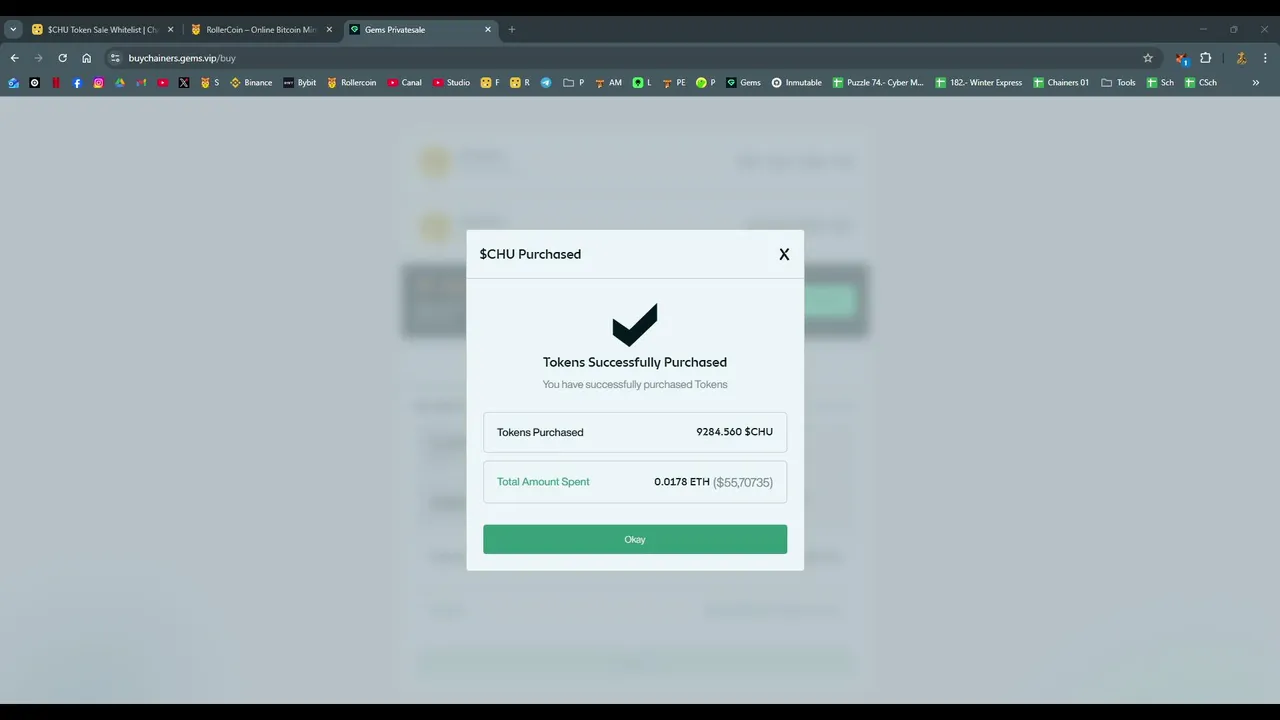This screenshot has height=720, width=1280.
Task: Open the P bookmarks folder
Action: 574,83
